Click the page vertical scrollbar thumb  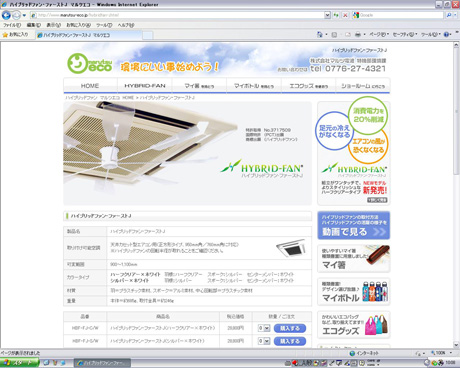pos(456,112)
